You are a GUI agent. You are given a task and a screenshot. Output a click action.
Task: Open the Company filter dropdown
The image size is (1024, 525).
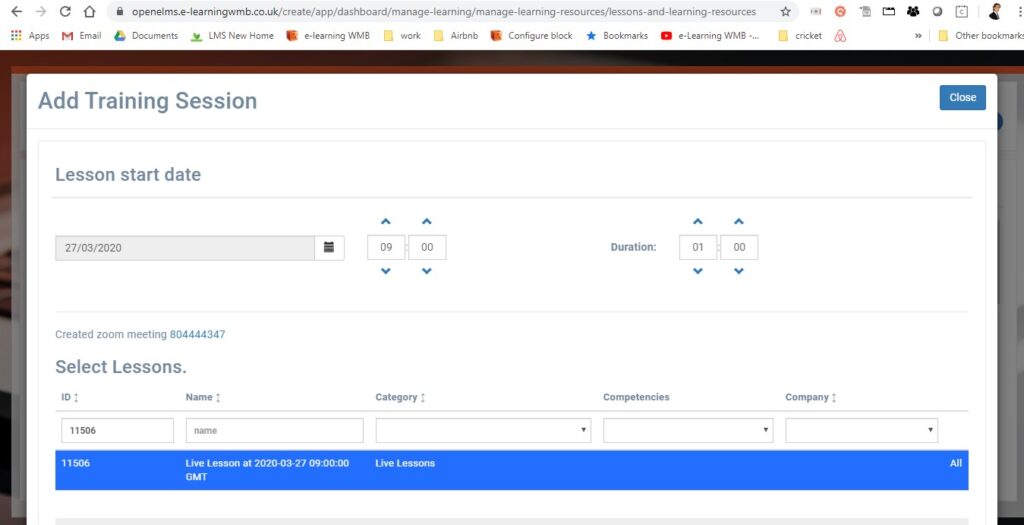pos(861,430)
